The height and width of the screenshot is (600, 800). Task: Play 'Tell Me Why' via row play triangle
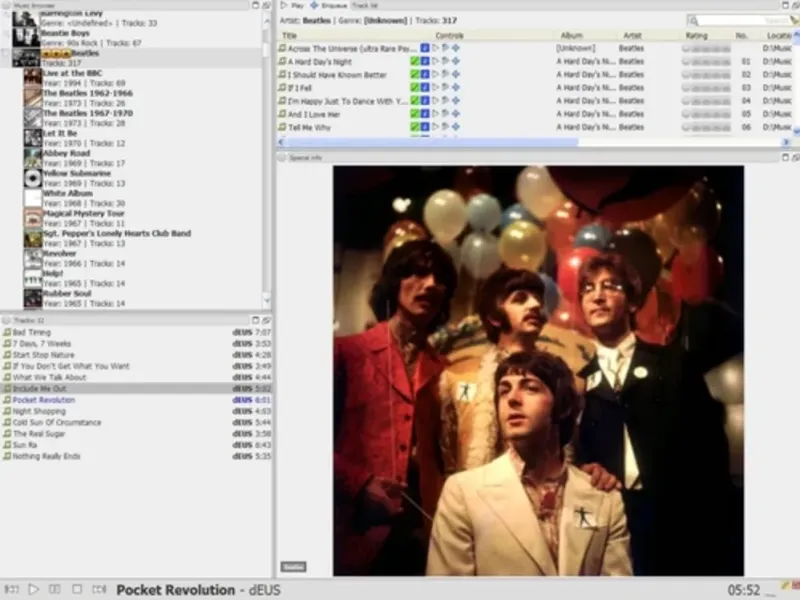[435, 127]
